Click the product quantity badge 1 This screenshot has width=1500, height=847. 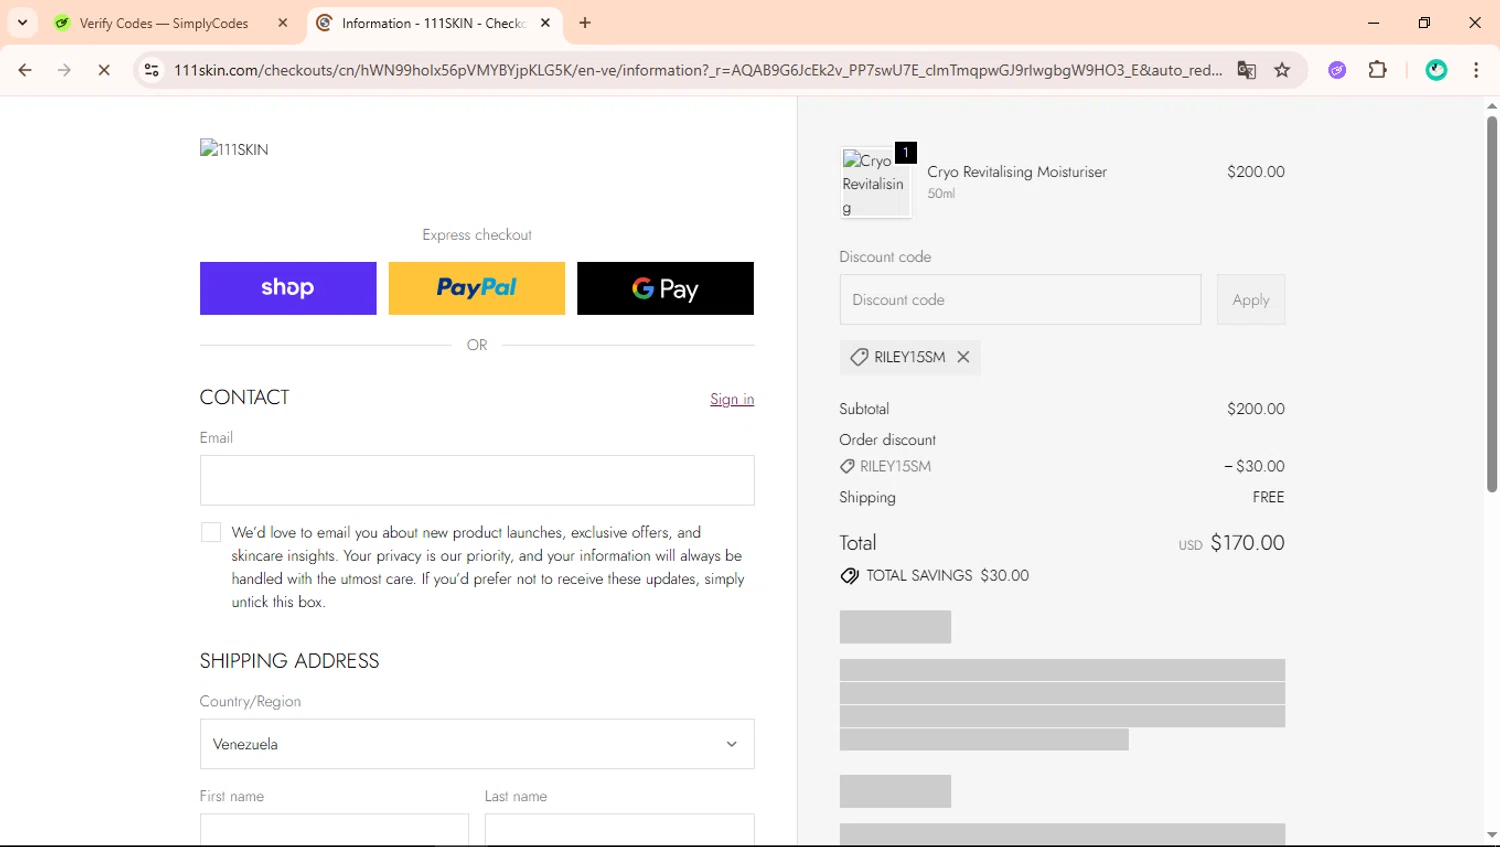905,152
